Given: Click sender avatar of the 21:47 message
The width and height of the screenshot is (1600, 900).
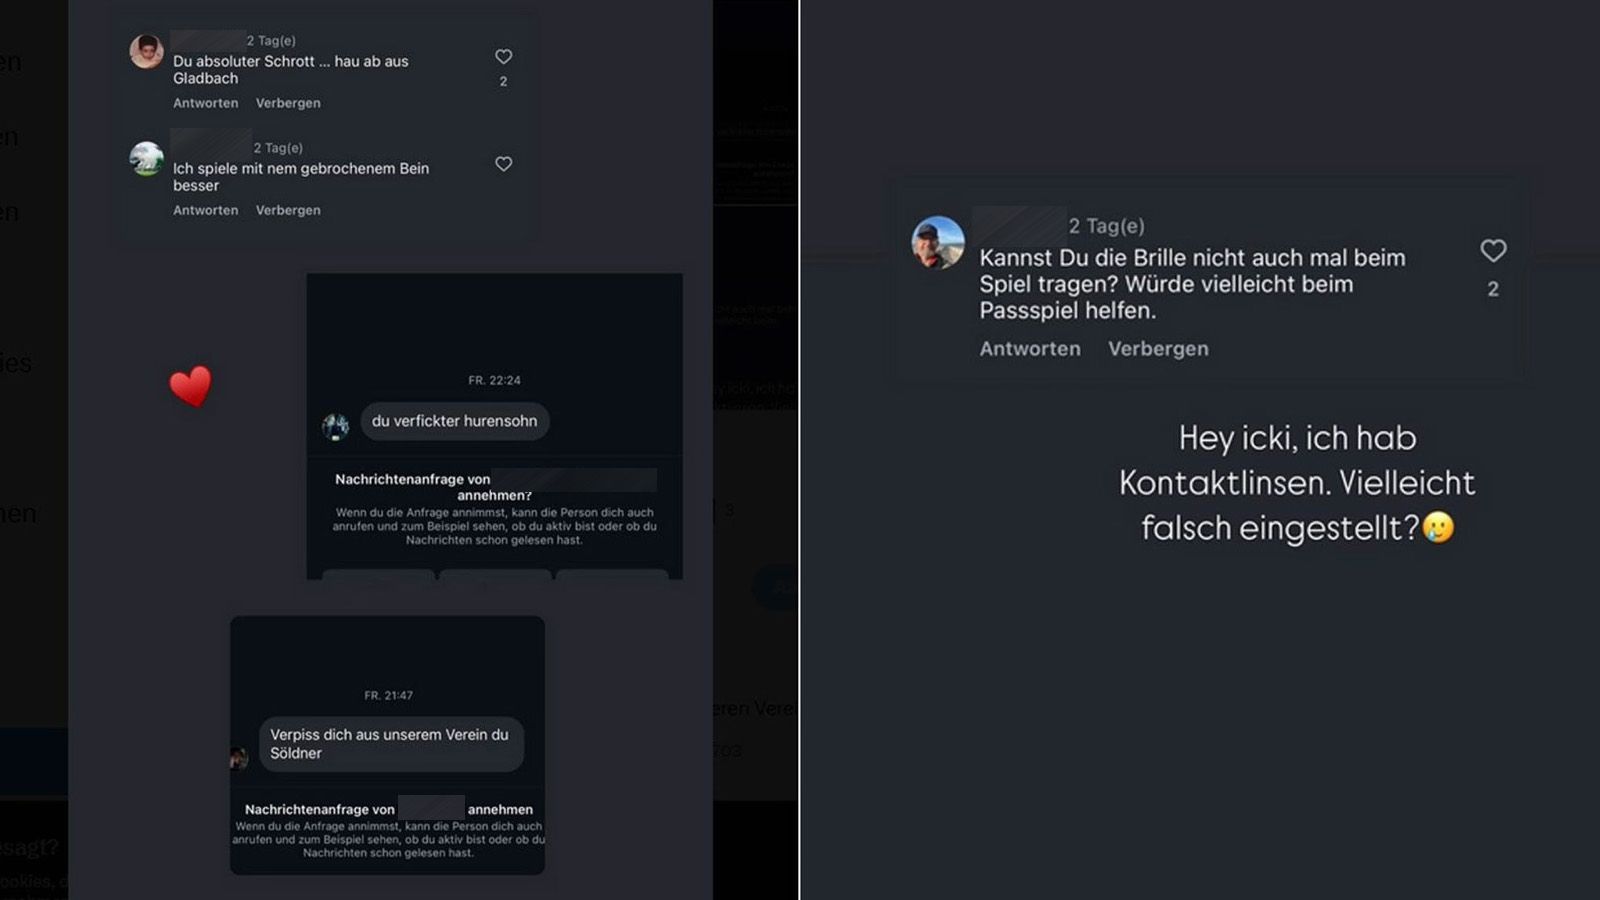Looking at the screenshot, I should point(239,758).
